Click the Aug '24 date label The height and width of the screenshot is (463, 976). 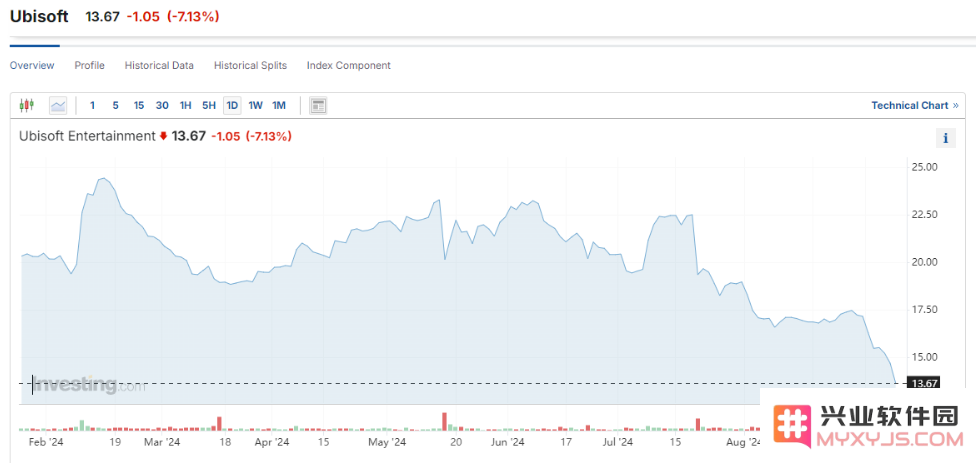pos(744,442)
